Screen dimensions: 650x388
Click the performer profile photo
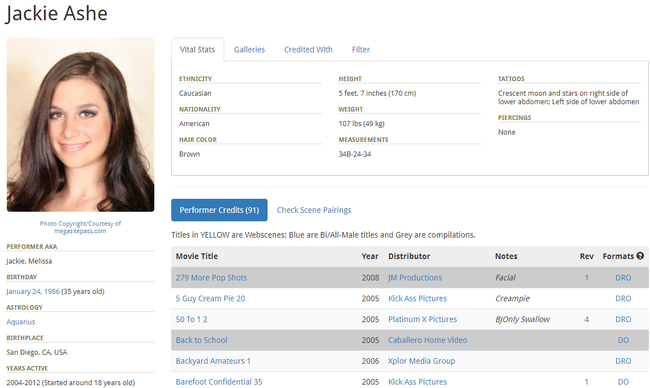(80, 125)
